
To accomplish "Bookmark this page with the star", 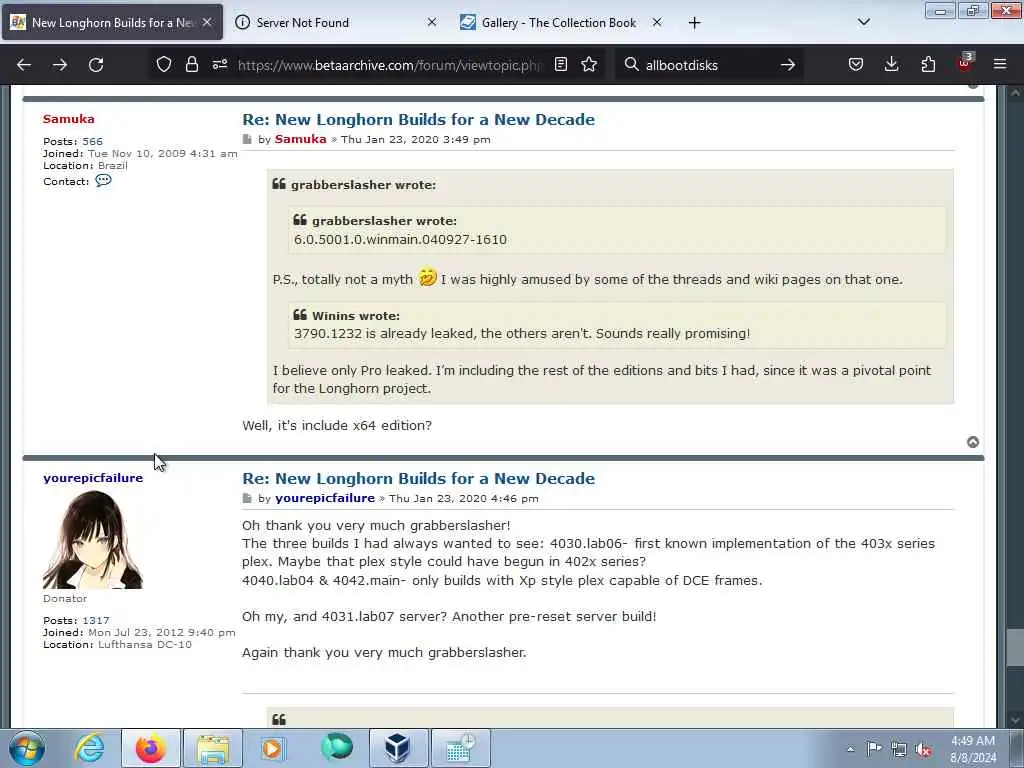I will (x=589, y=65).
